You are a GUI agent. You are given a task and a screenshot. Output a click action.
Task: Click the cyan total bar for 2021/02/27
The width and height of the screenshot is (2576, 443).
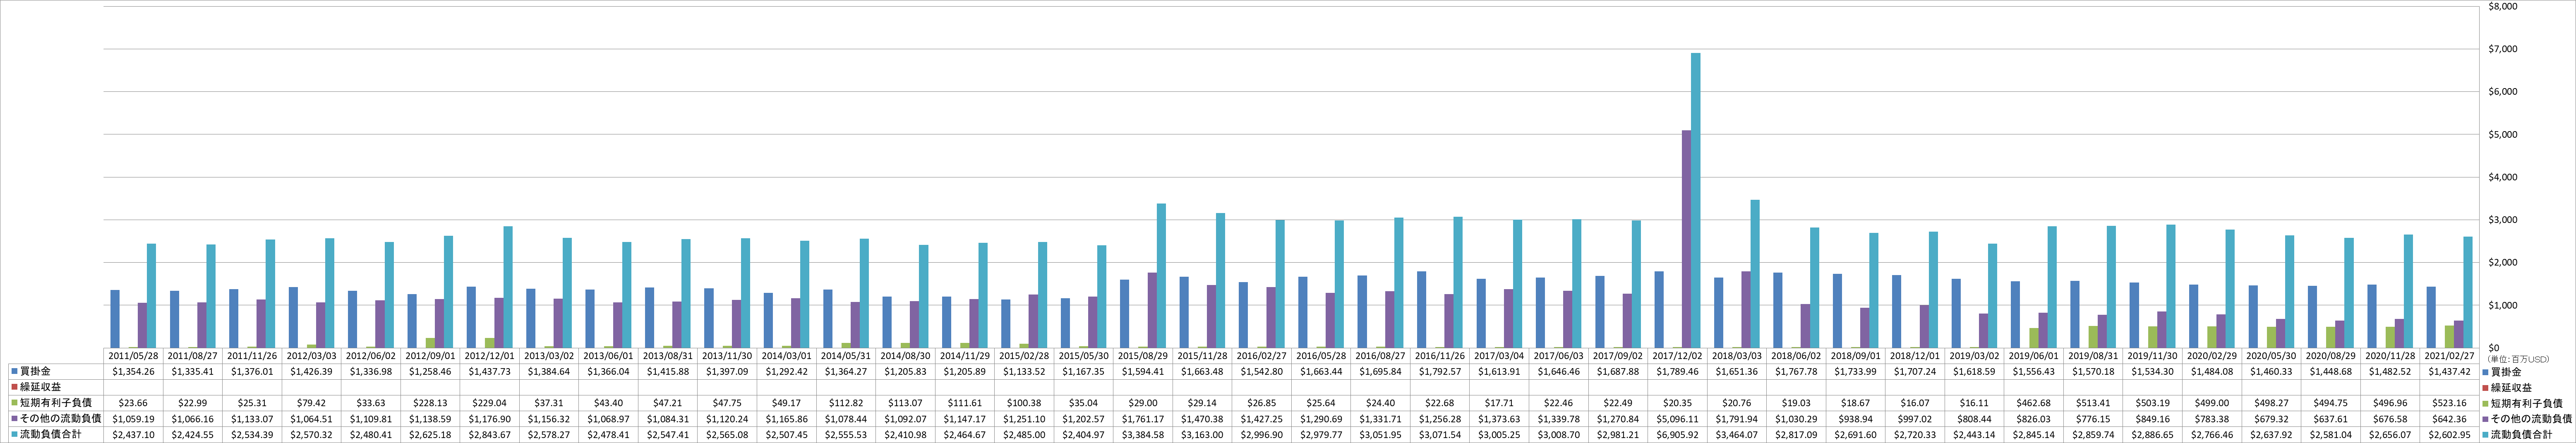click(2467, 292)
